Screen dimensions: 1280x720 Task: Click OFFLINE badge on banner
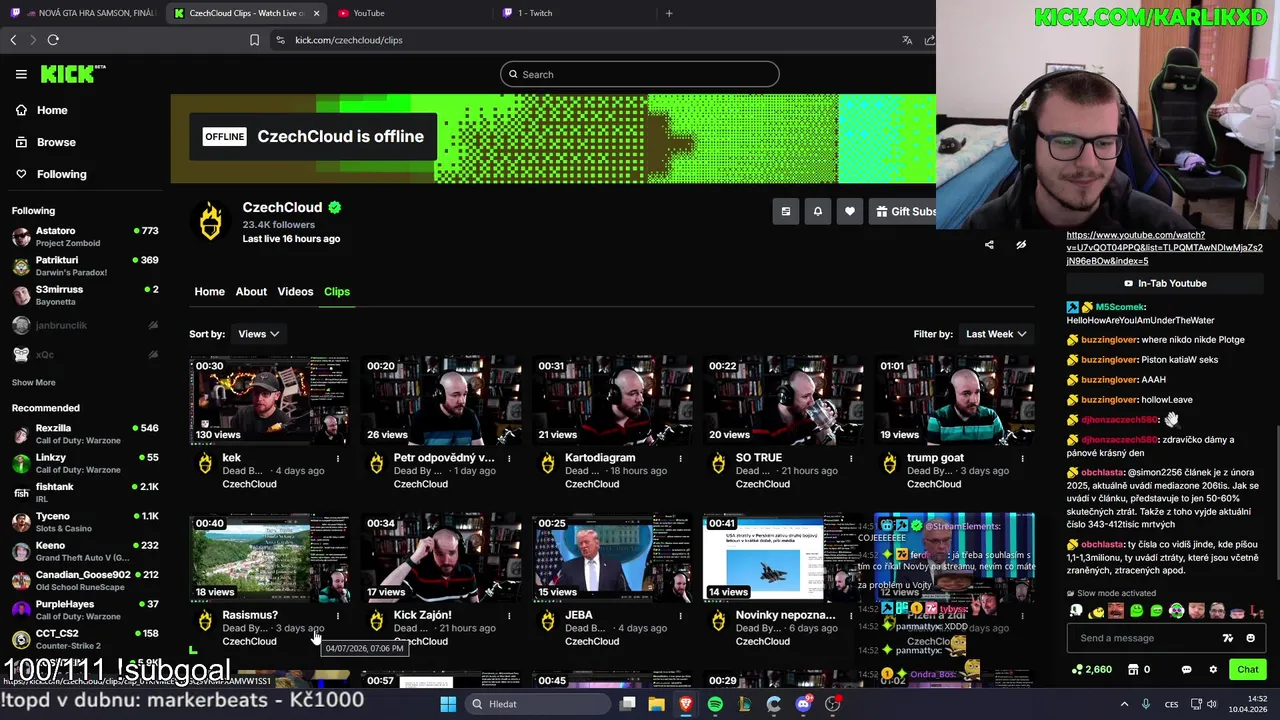[224, 137]
